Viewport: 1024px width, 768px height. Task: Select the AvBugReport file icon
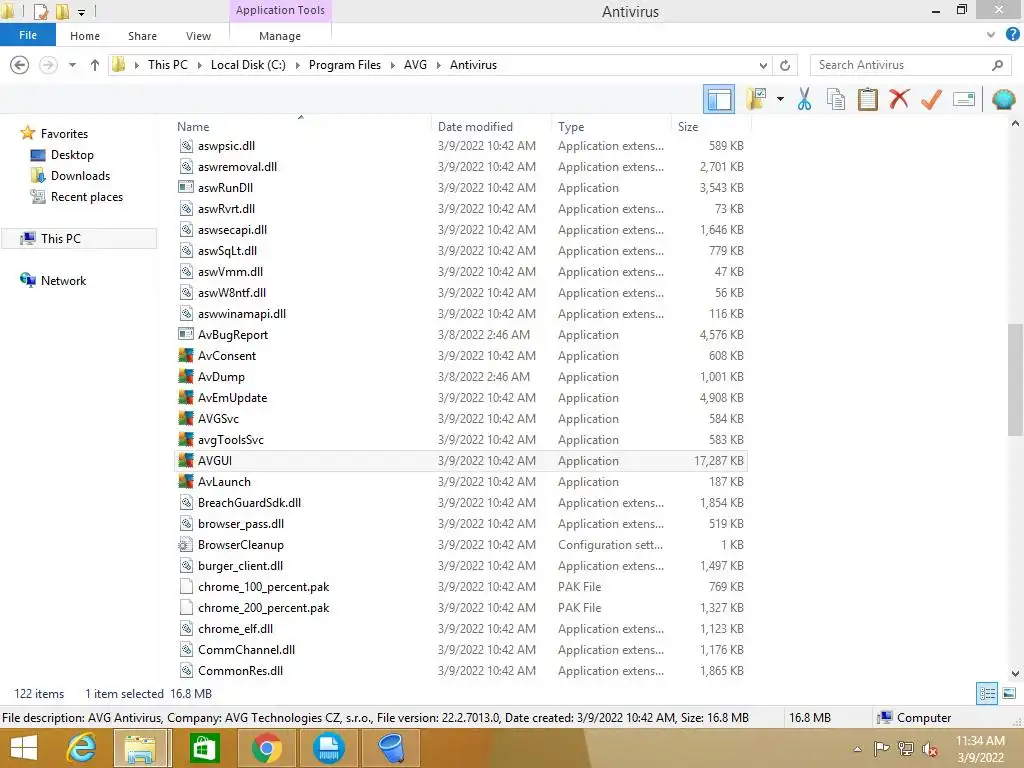pos(186,334)
